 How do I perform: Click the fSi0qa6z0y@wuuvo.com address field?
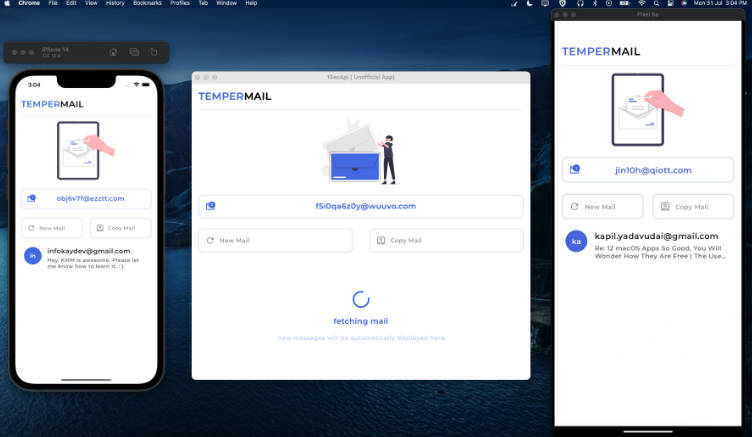[x=361, y=206]
